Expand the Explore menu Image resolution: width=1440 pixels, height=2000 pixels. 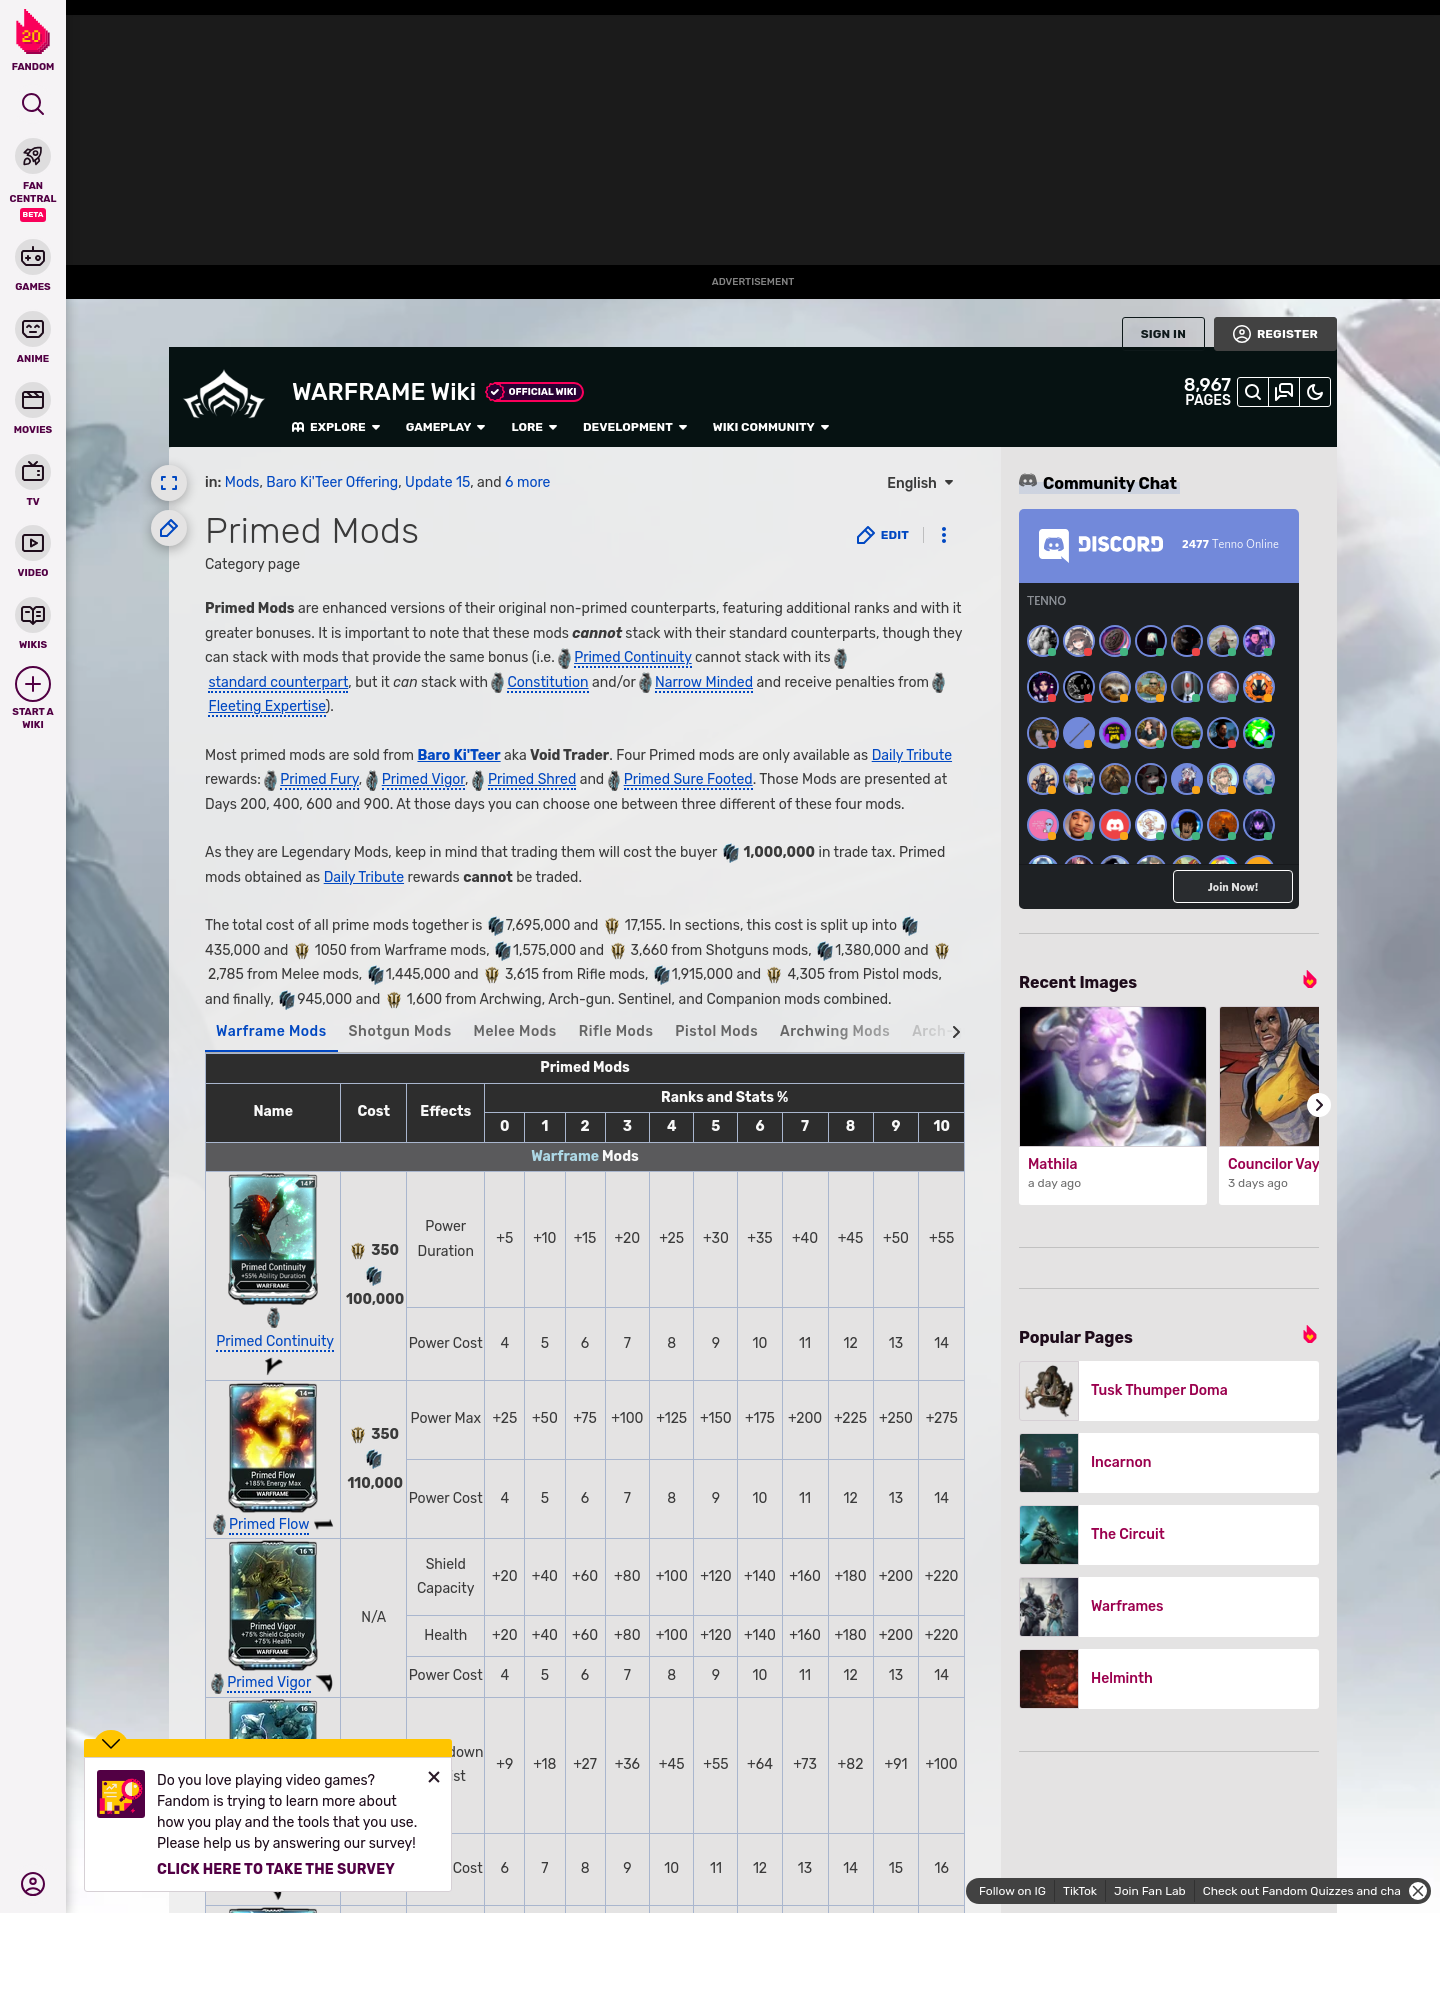pyautogui.click(x=336, y=427)
